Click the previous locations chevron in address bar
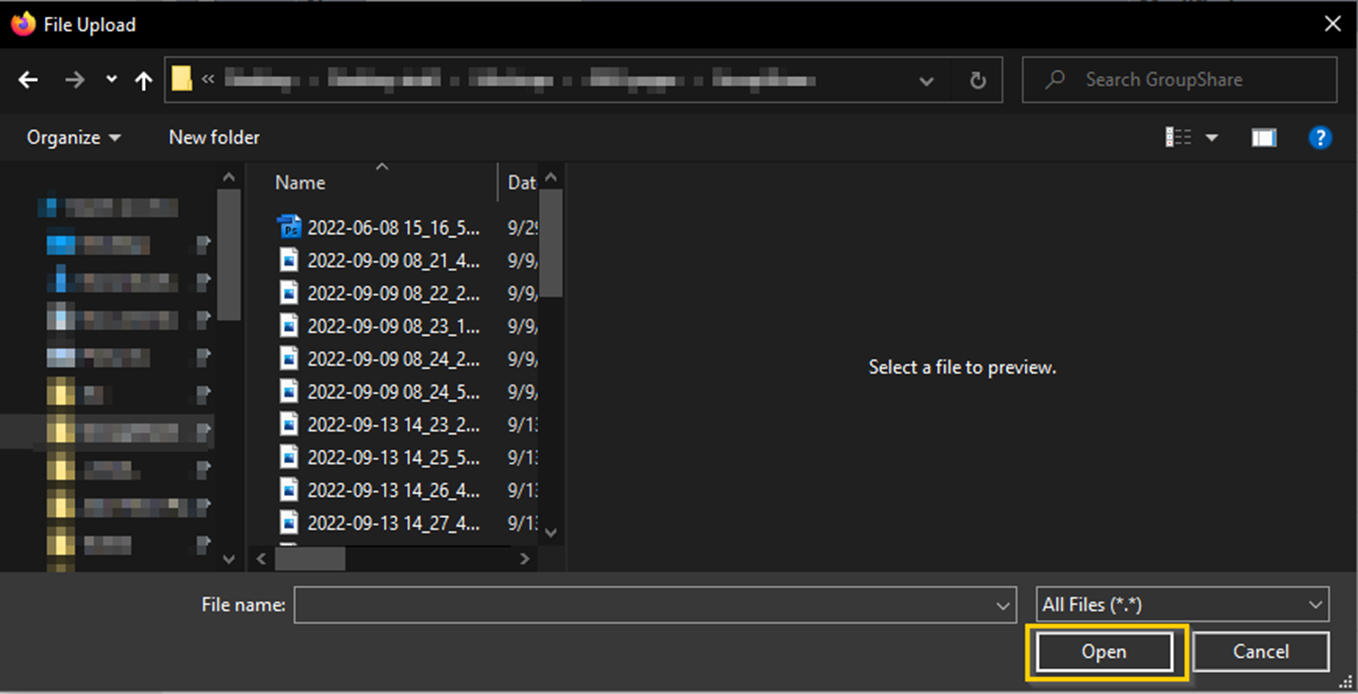This screenshot has height=694, width=1358. [x=208, y=80]
